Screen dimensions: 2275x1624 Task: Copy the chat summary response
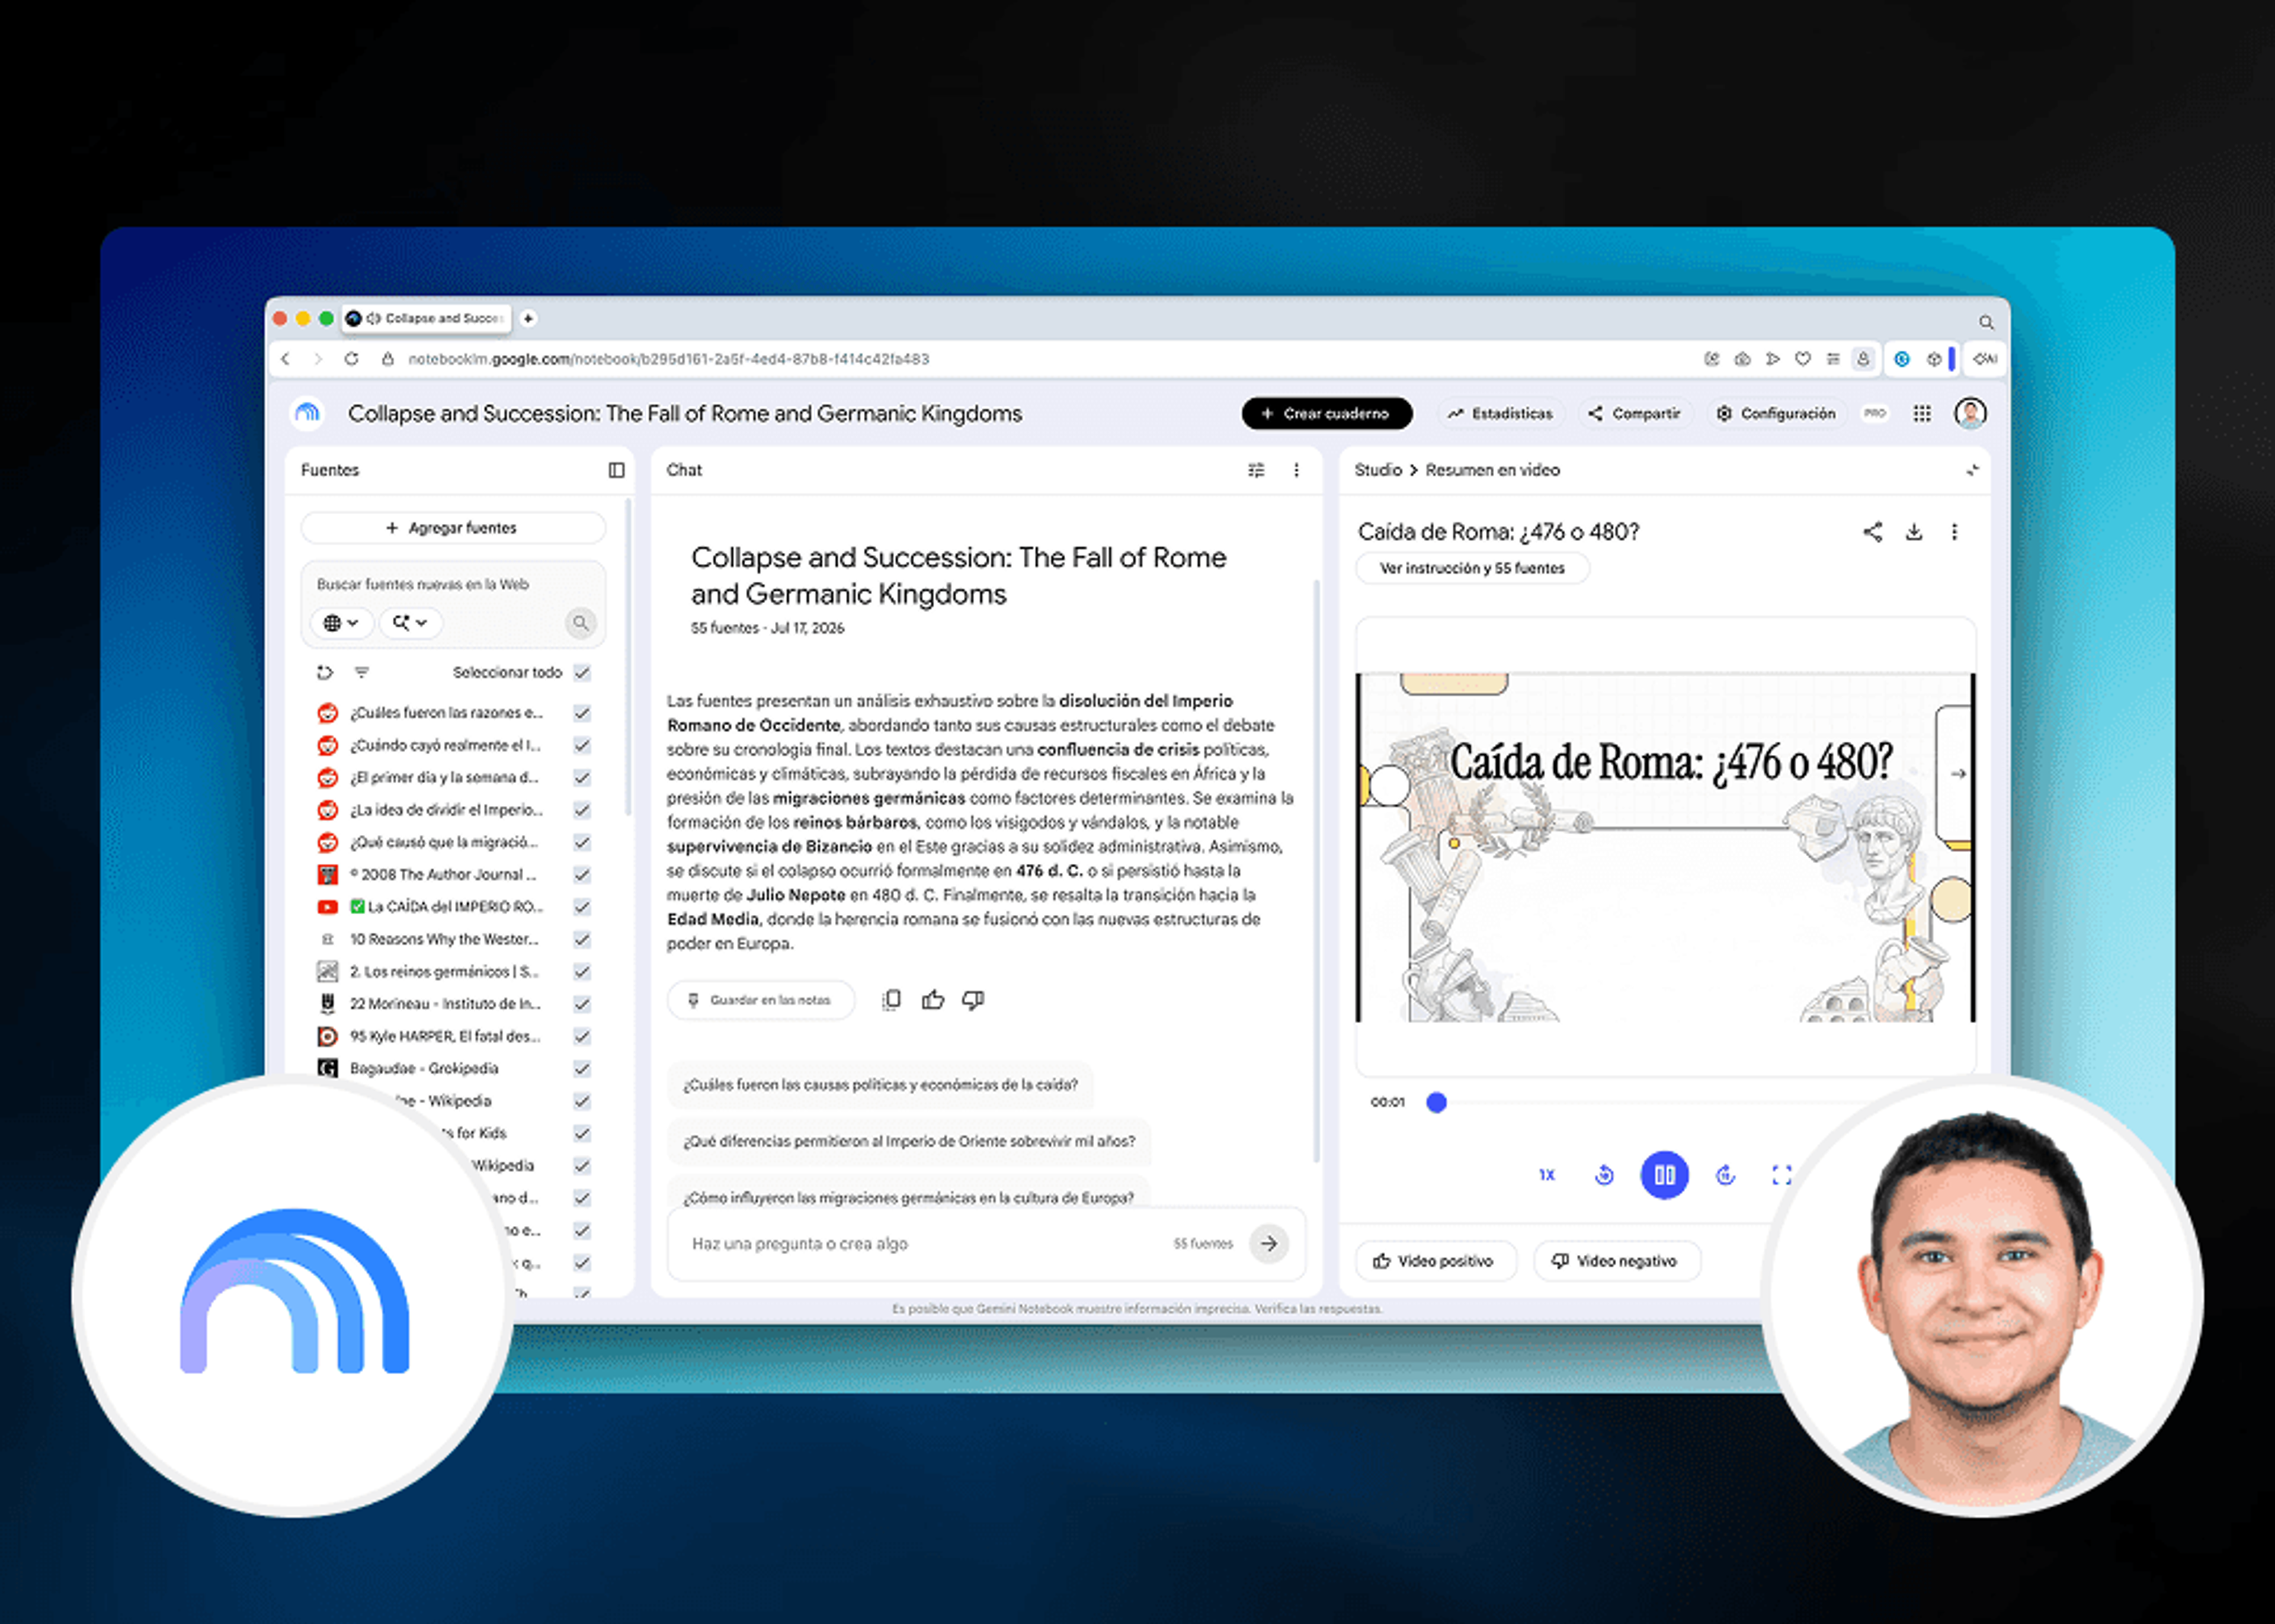[892, 1000]
